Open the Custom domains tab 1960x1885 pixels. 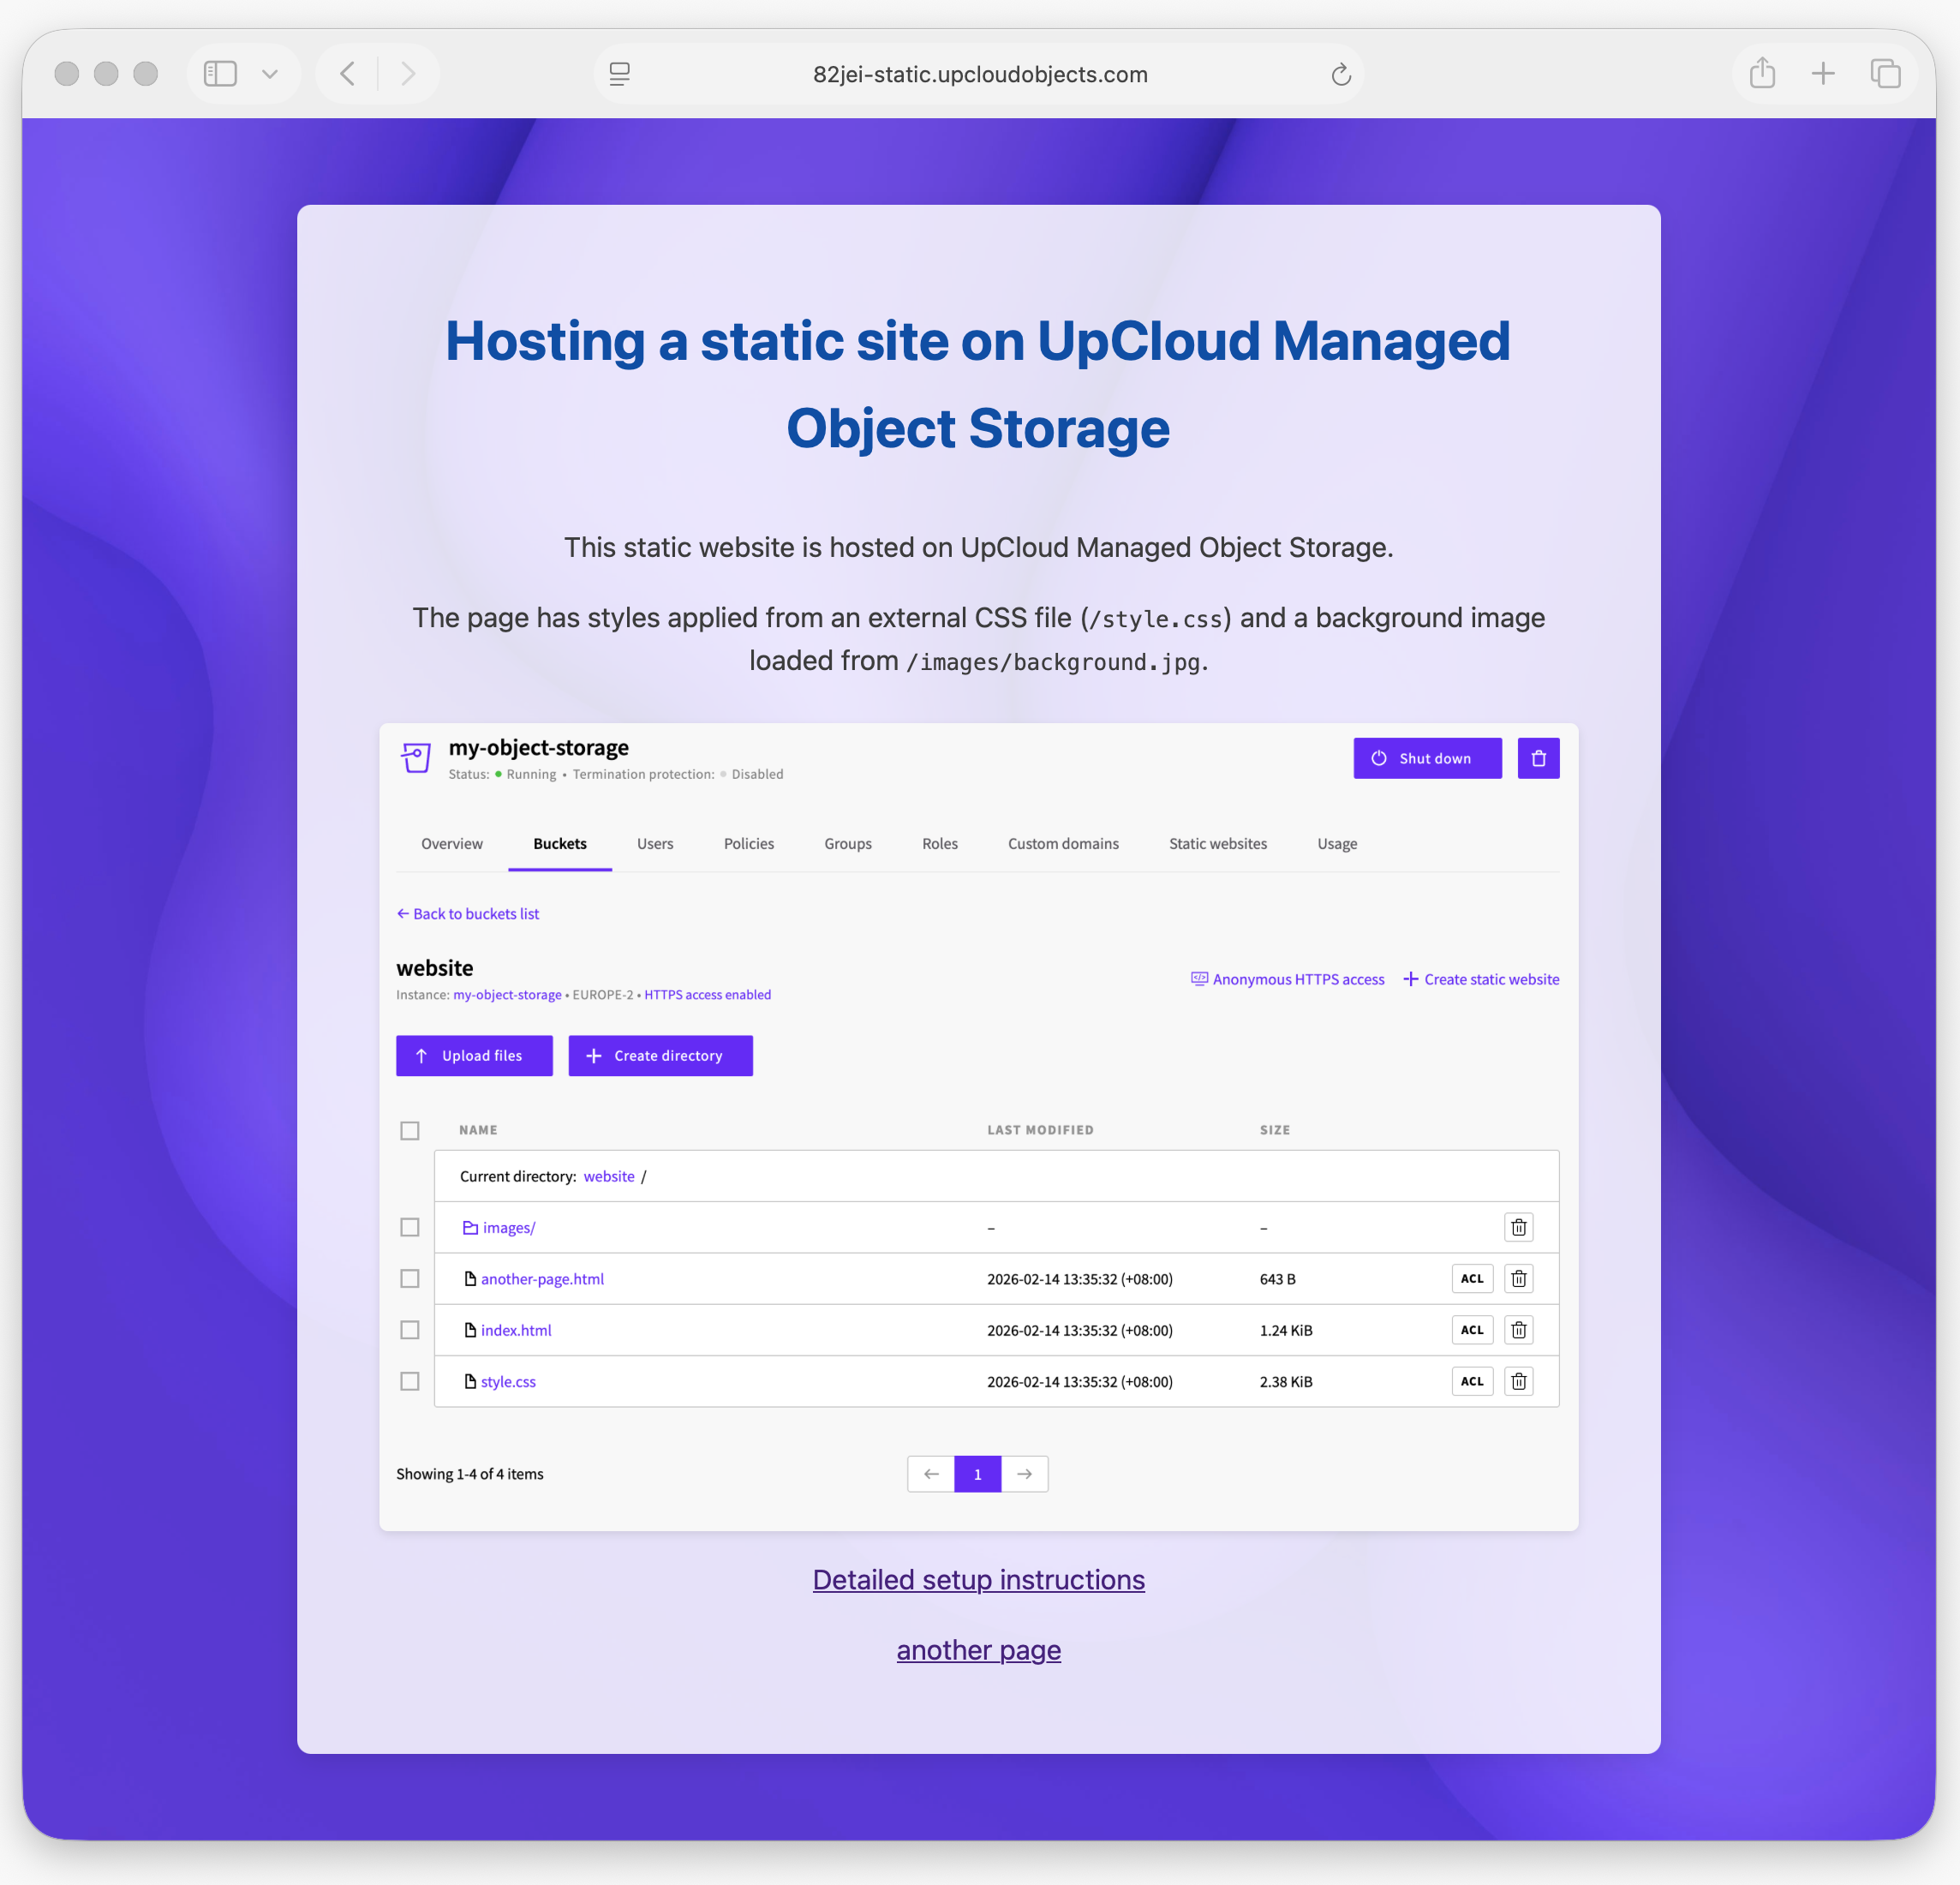click(x=1063, y=844)
